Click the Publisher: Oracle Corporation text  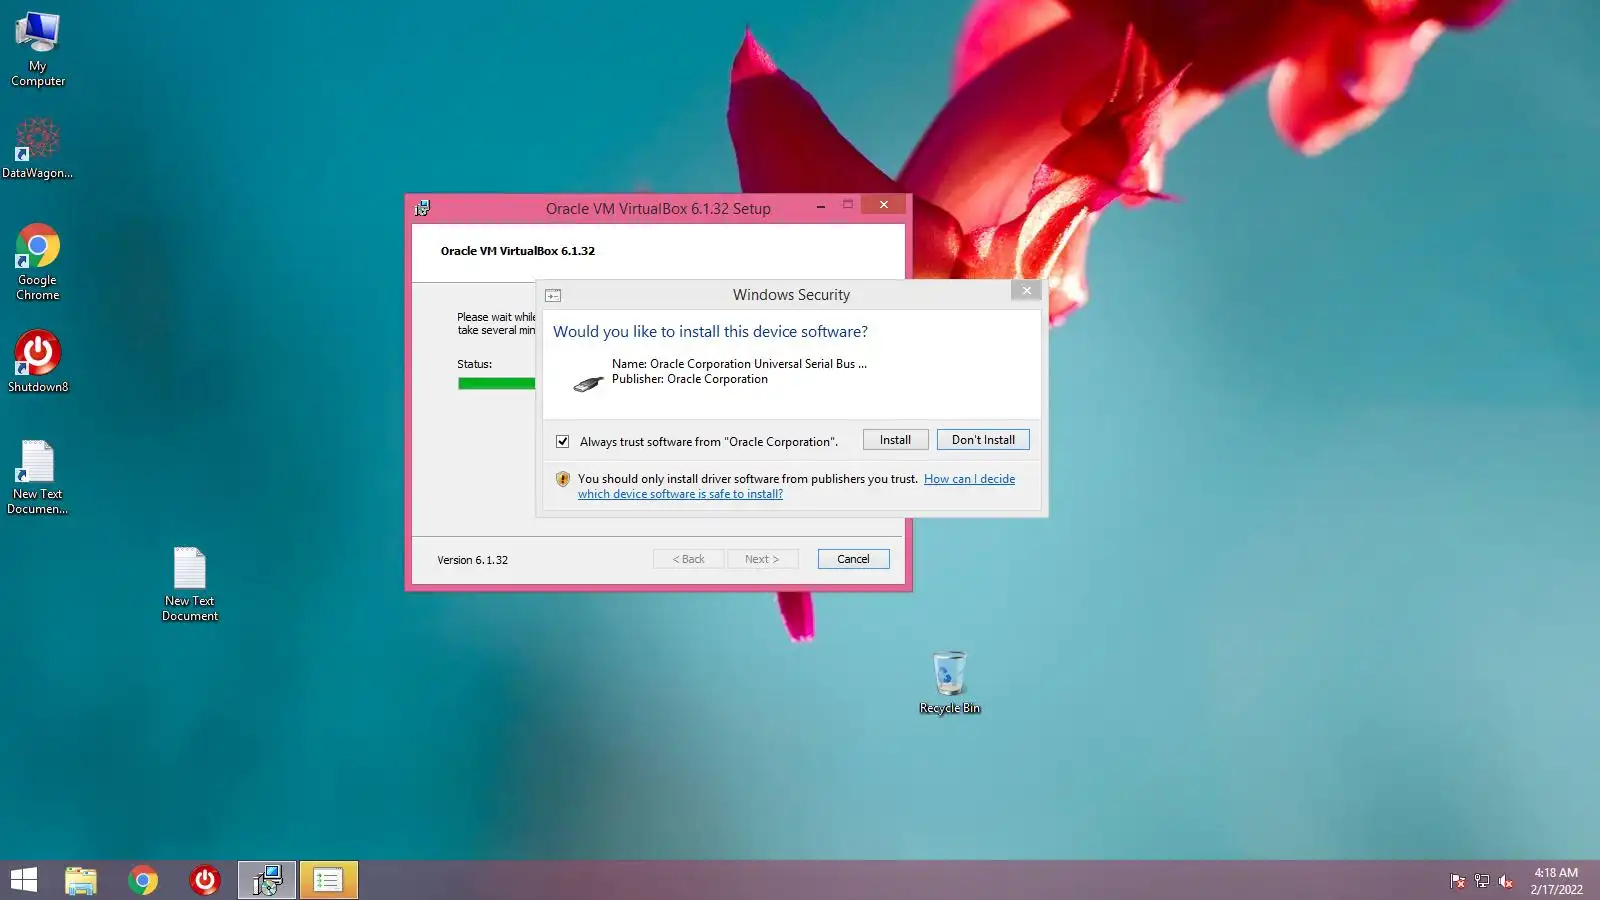[x=690, y=379]
